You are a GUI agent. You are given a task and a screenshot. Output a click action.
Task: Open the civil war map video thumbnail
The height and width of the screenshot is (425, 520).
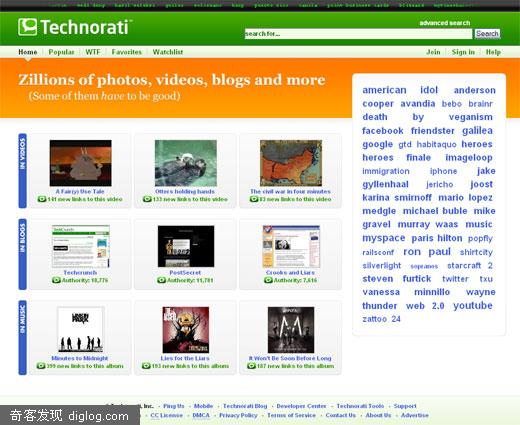tap(291, 163)
